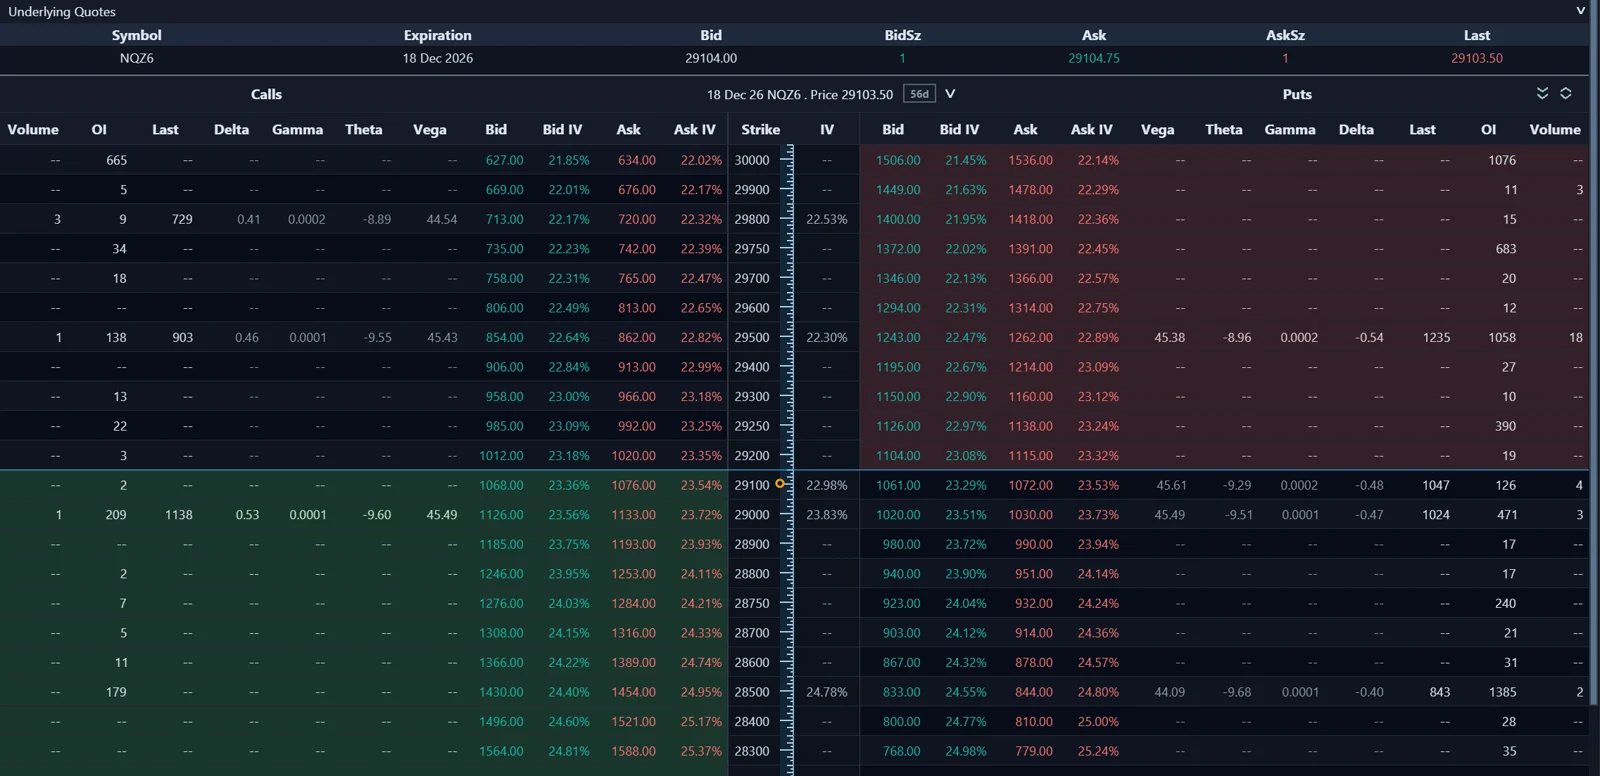
Task: Click the underlying bid 29104.00
Action: 711,58
